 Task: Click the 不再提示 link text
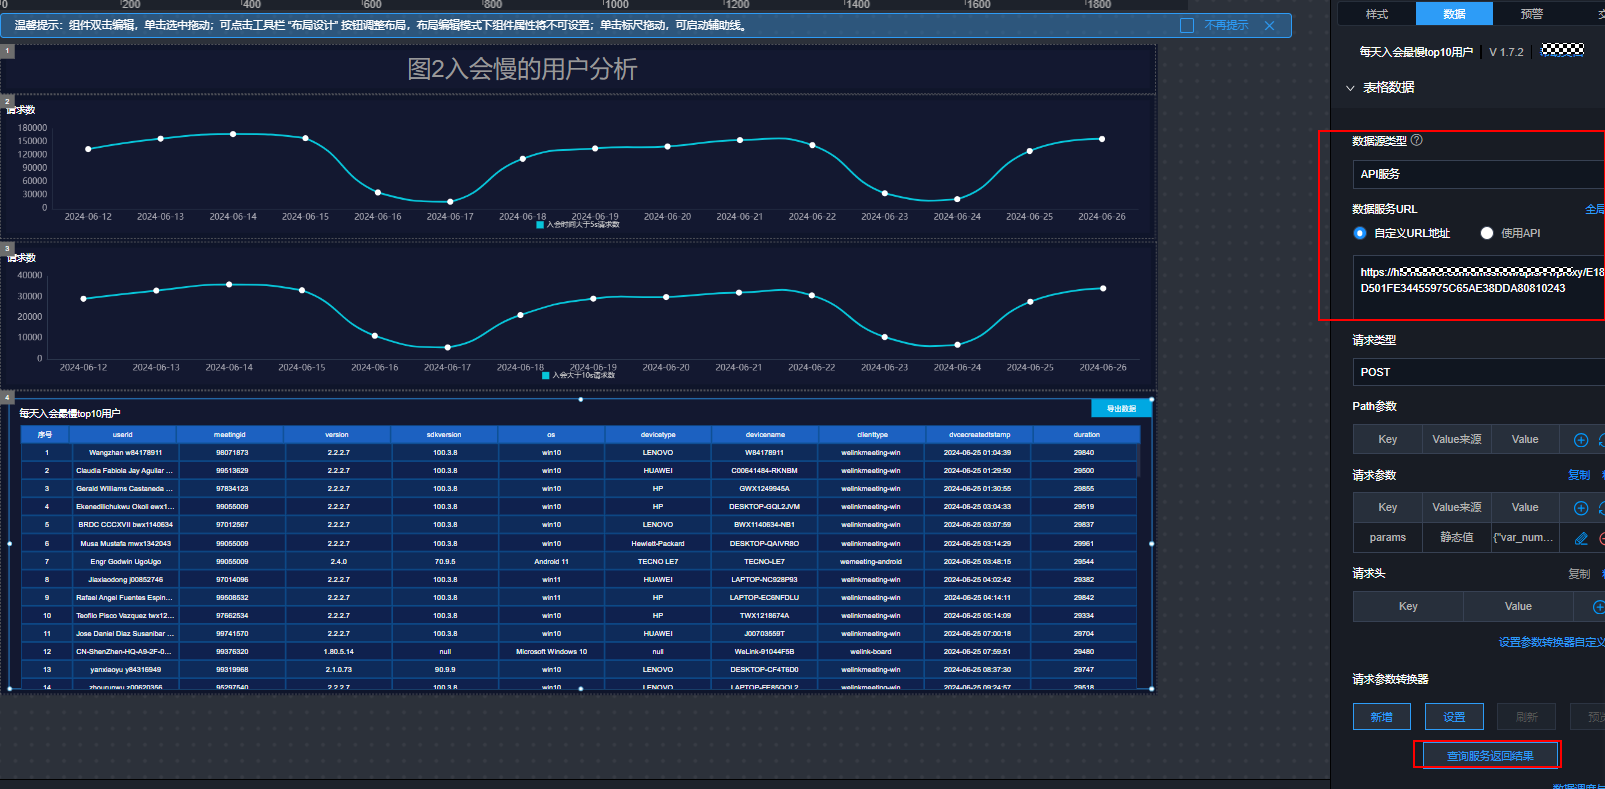pyautogui.click(x=1226, y=26)
